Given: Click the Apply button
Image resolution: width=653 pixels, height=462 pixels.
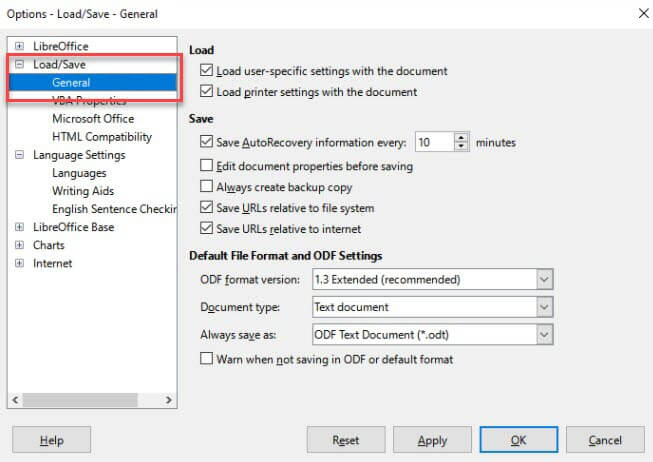Looking at the screenshot, I should [432, 440].
